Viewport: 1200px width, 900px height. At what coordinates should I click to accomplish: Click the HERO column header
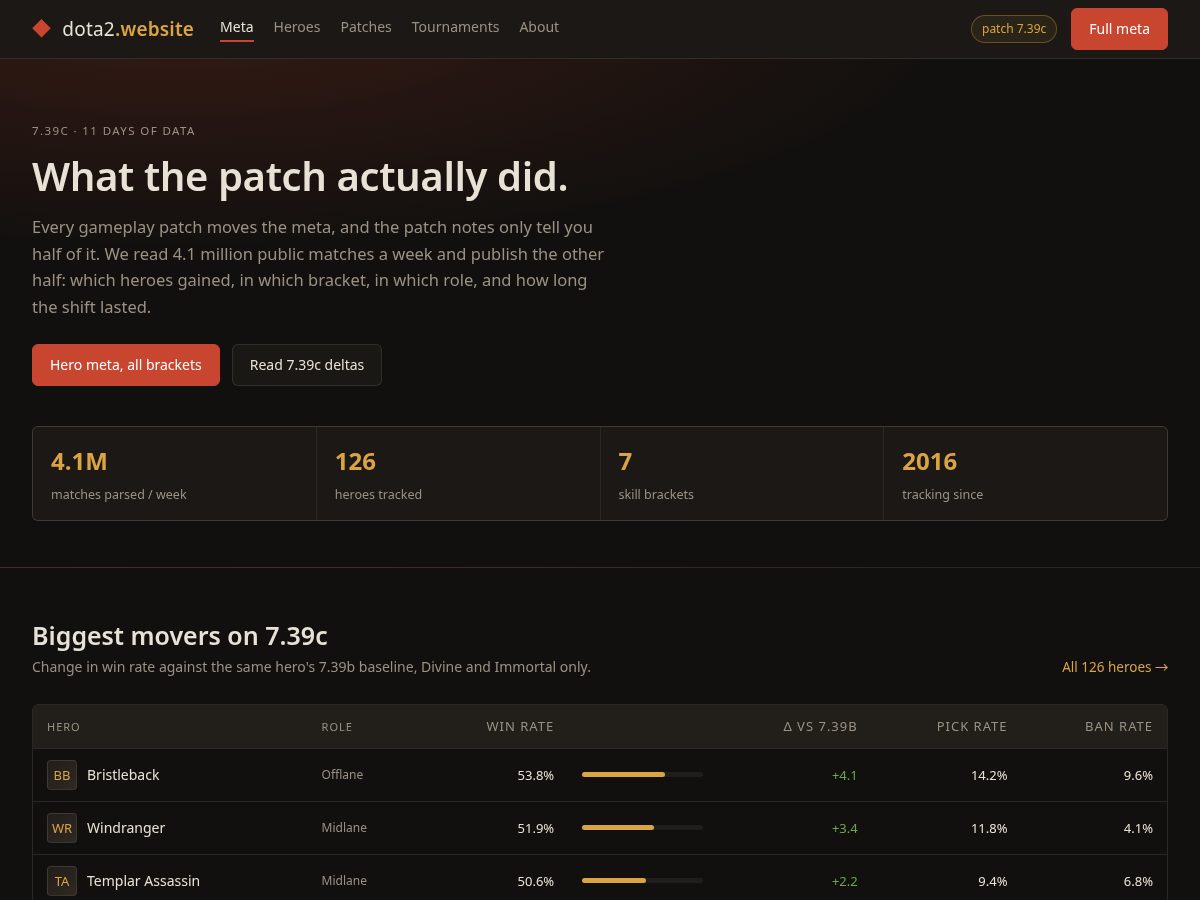[63, 727]
